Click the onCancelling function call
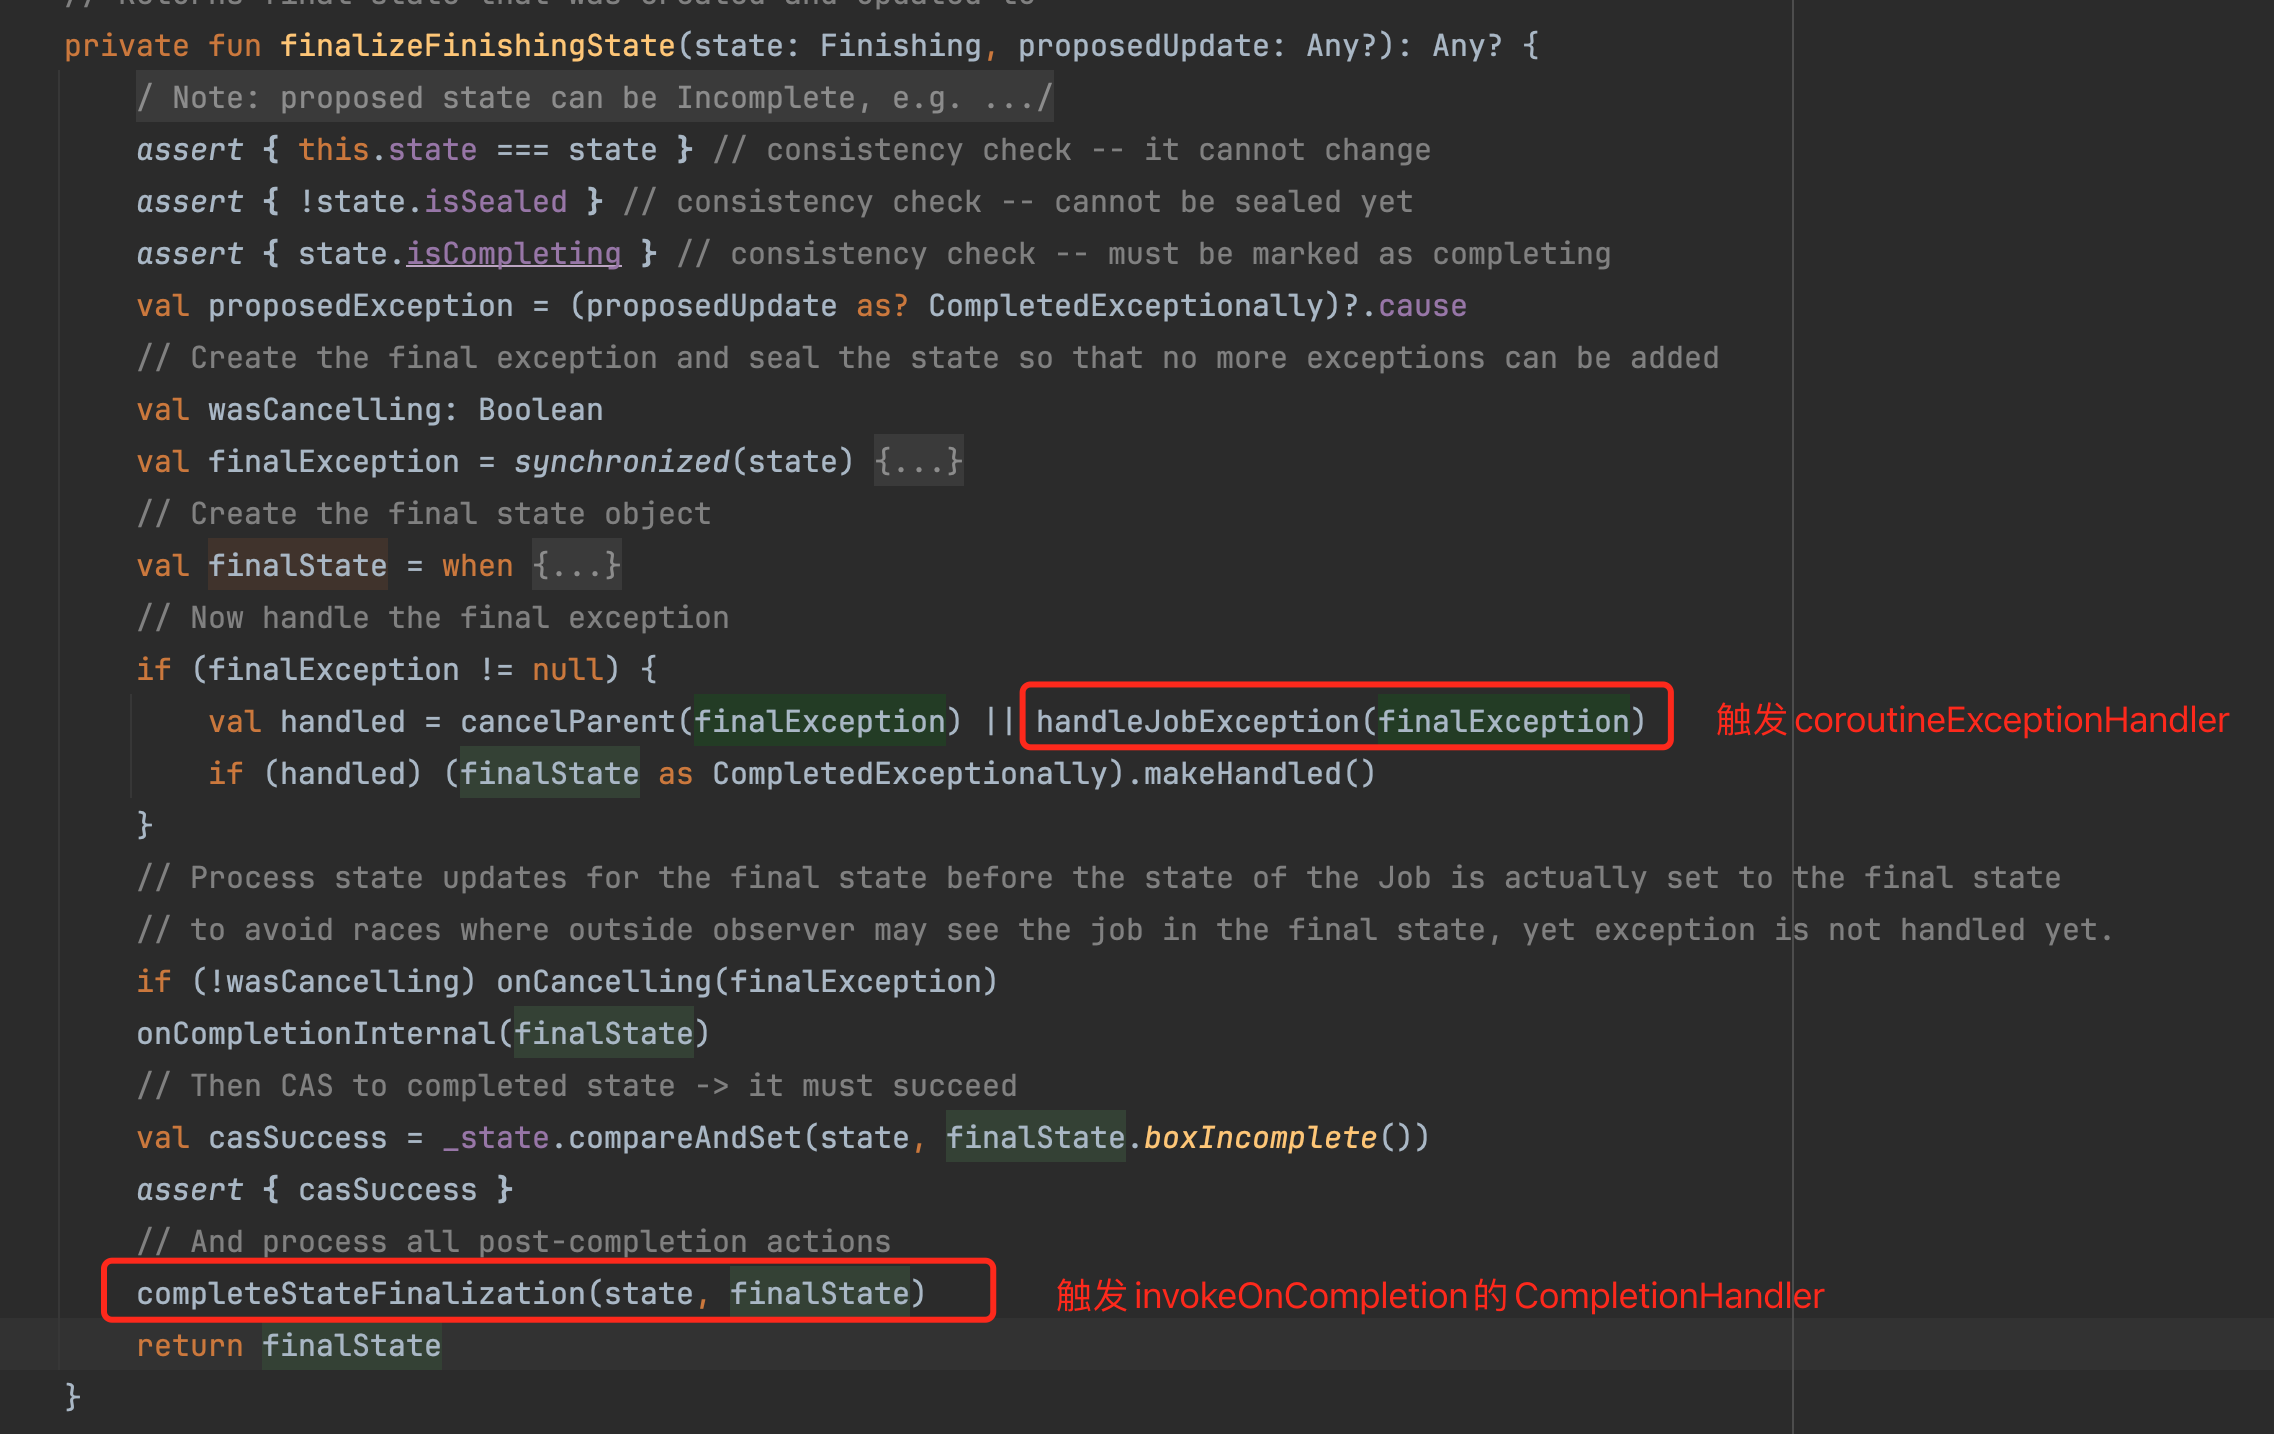The width and height of the screenshot is (2274, 1434). (603, 981)
